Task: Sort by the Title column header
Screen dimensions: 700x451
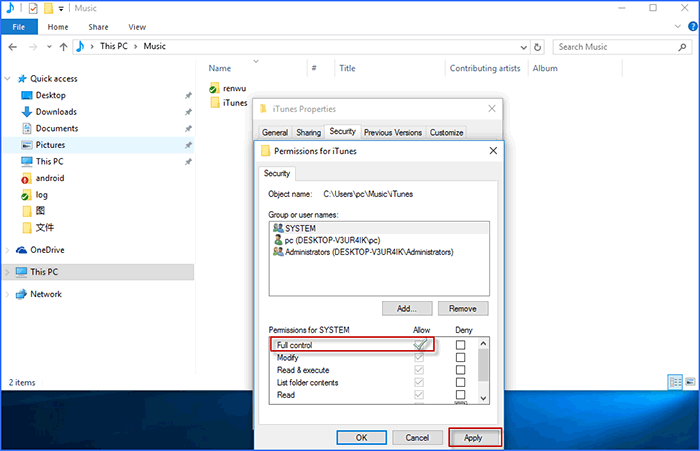Action: tap(347, 68)
